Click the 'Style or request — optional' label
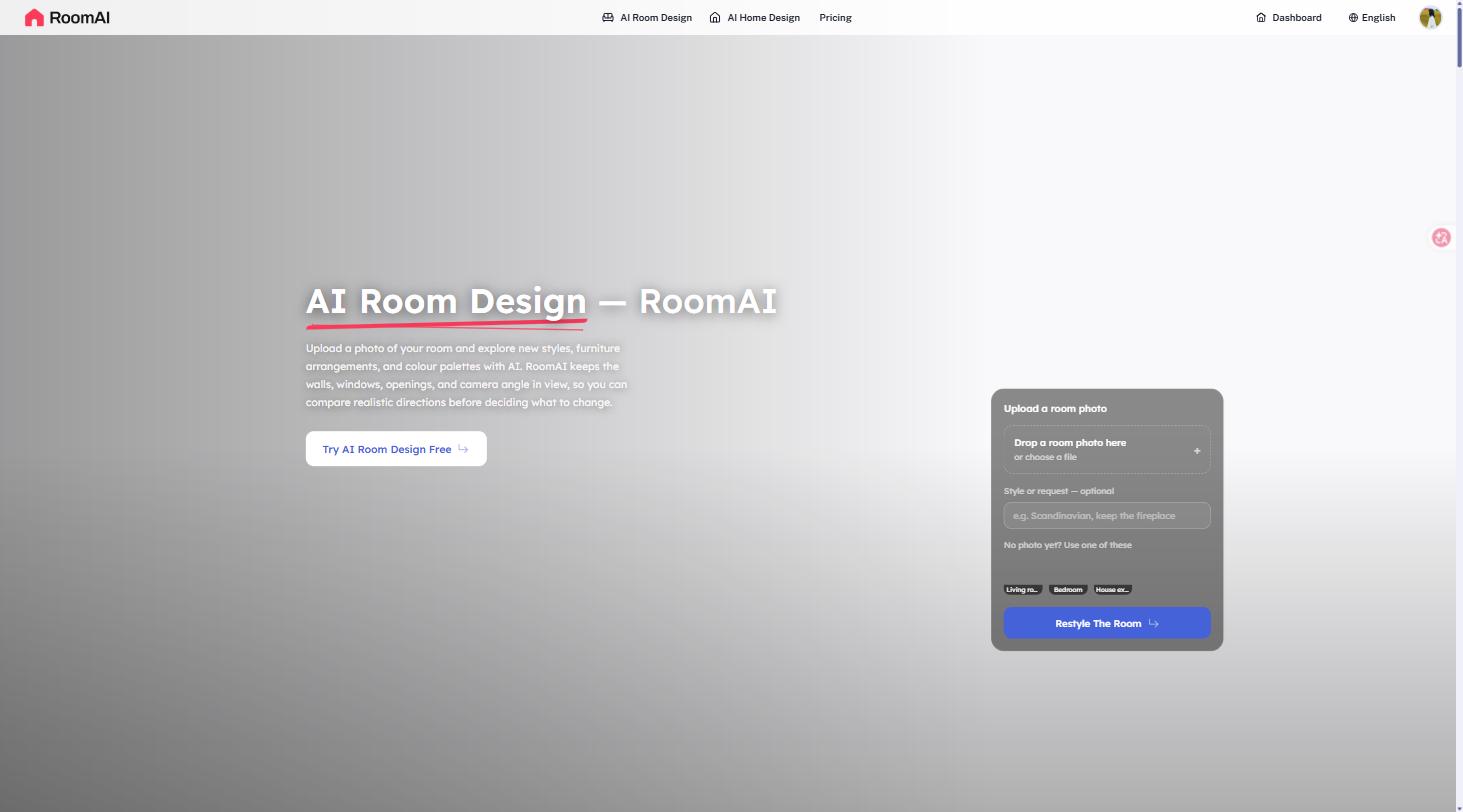This screenshot has height=812, width=1463. (x=1059, y=491)
